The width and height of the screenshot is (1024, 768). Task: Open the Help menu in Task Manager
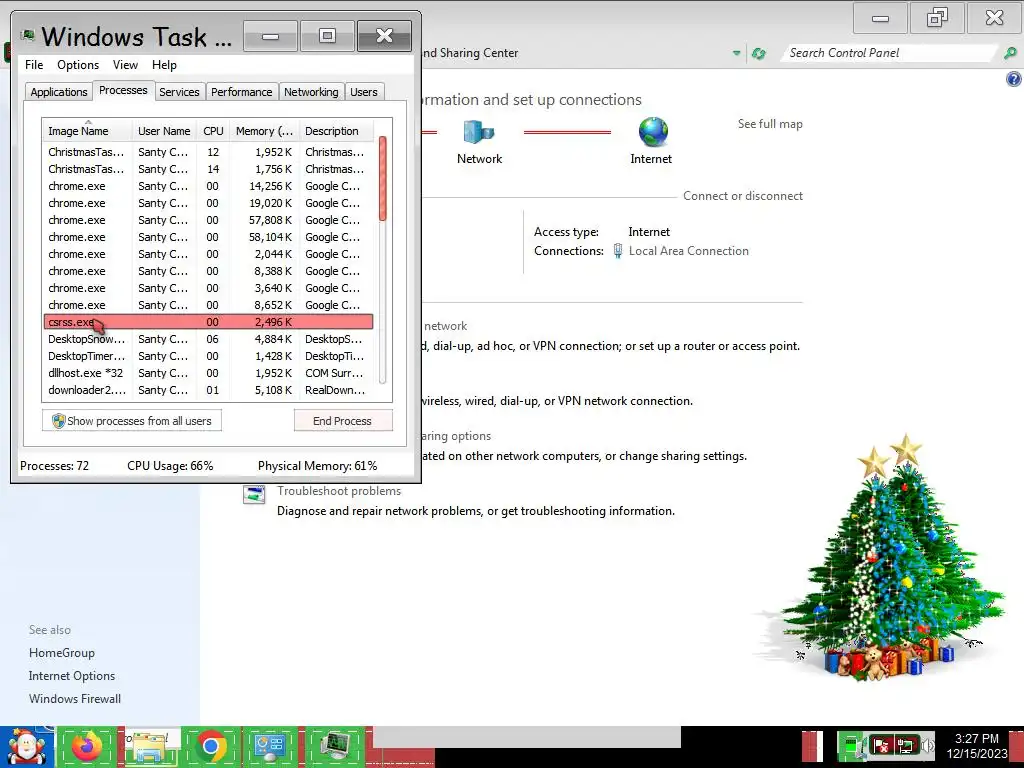[164, 65]
